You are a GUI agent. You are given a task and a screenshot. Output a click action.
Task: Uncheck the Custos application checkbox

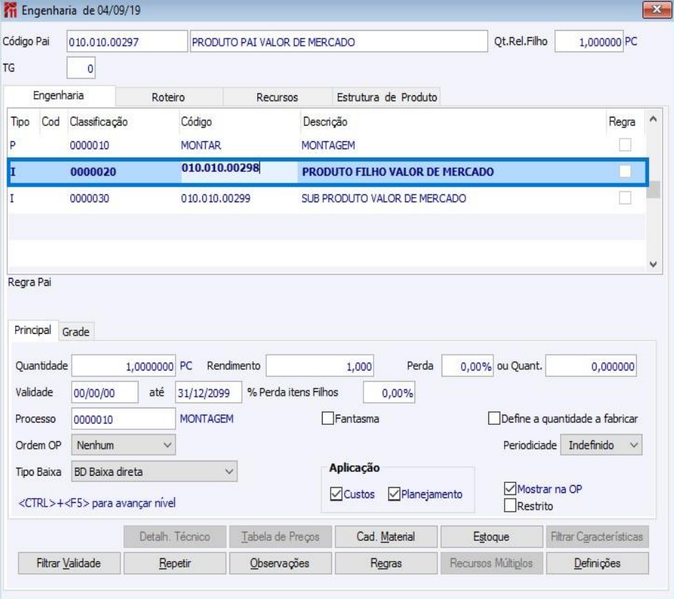pos(336,494)
